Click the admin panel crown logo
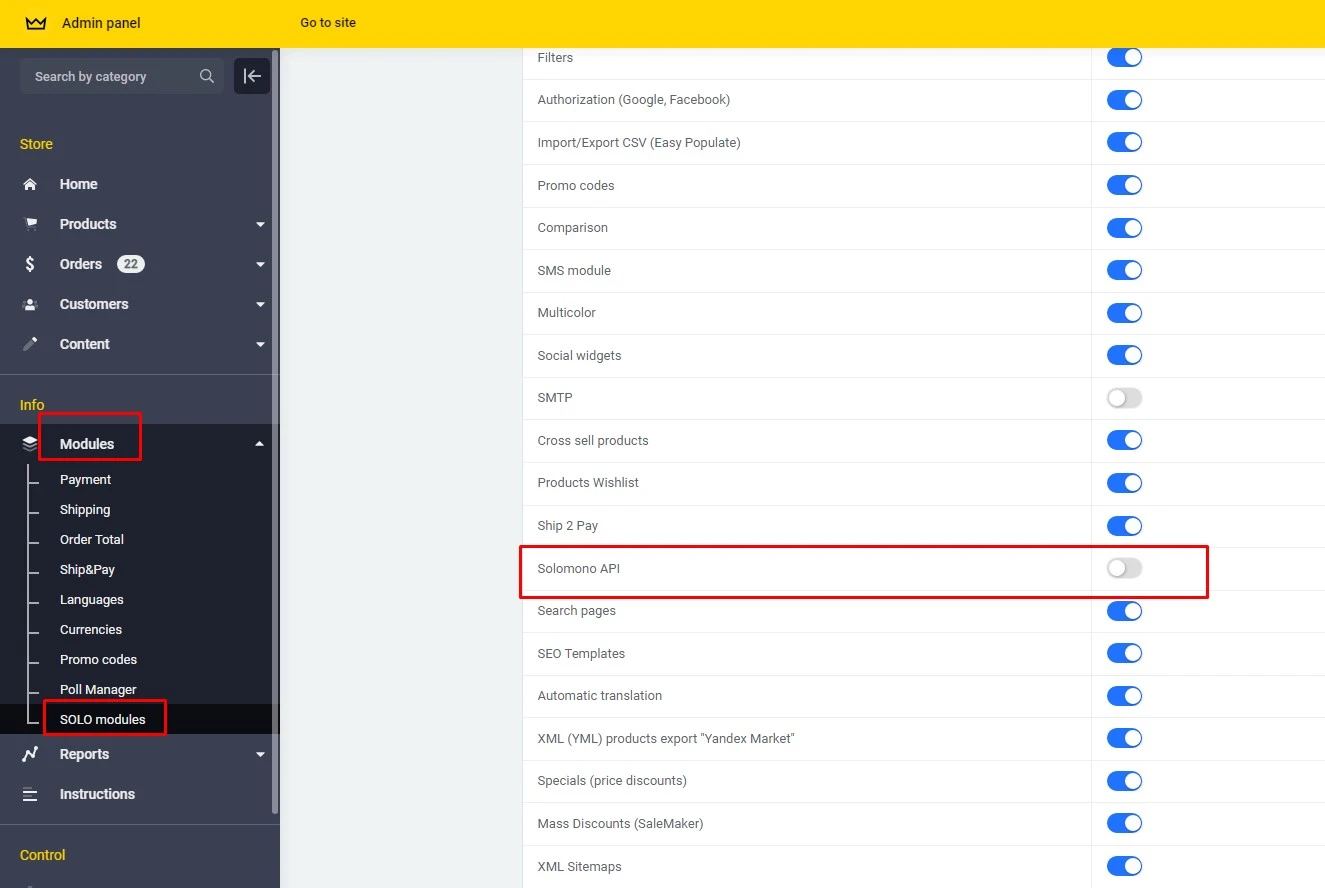This screenshot has width=1325, height=888. pyautogui.click(x=35, y=22)
